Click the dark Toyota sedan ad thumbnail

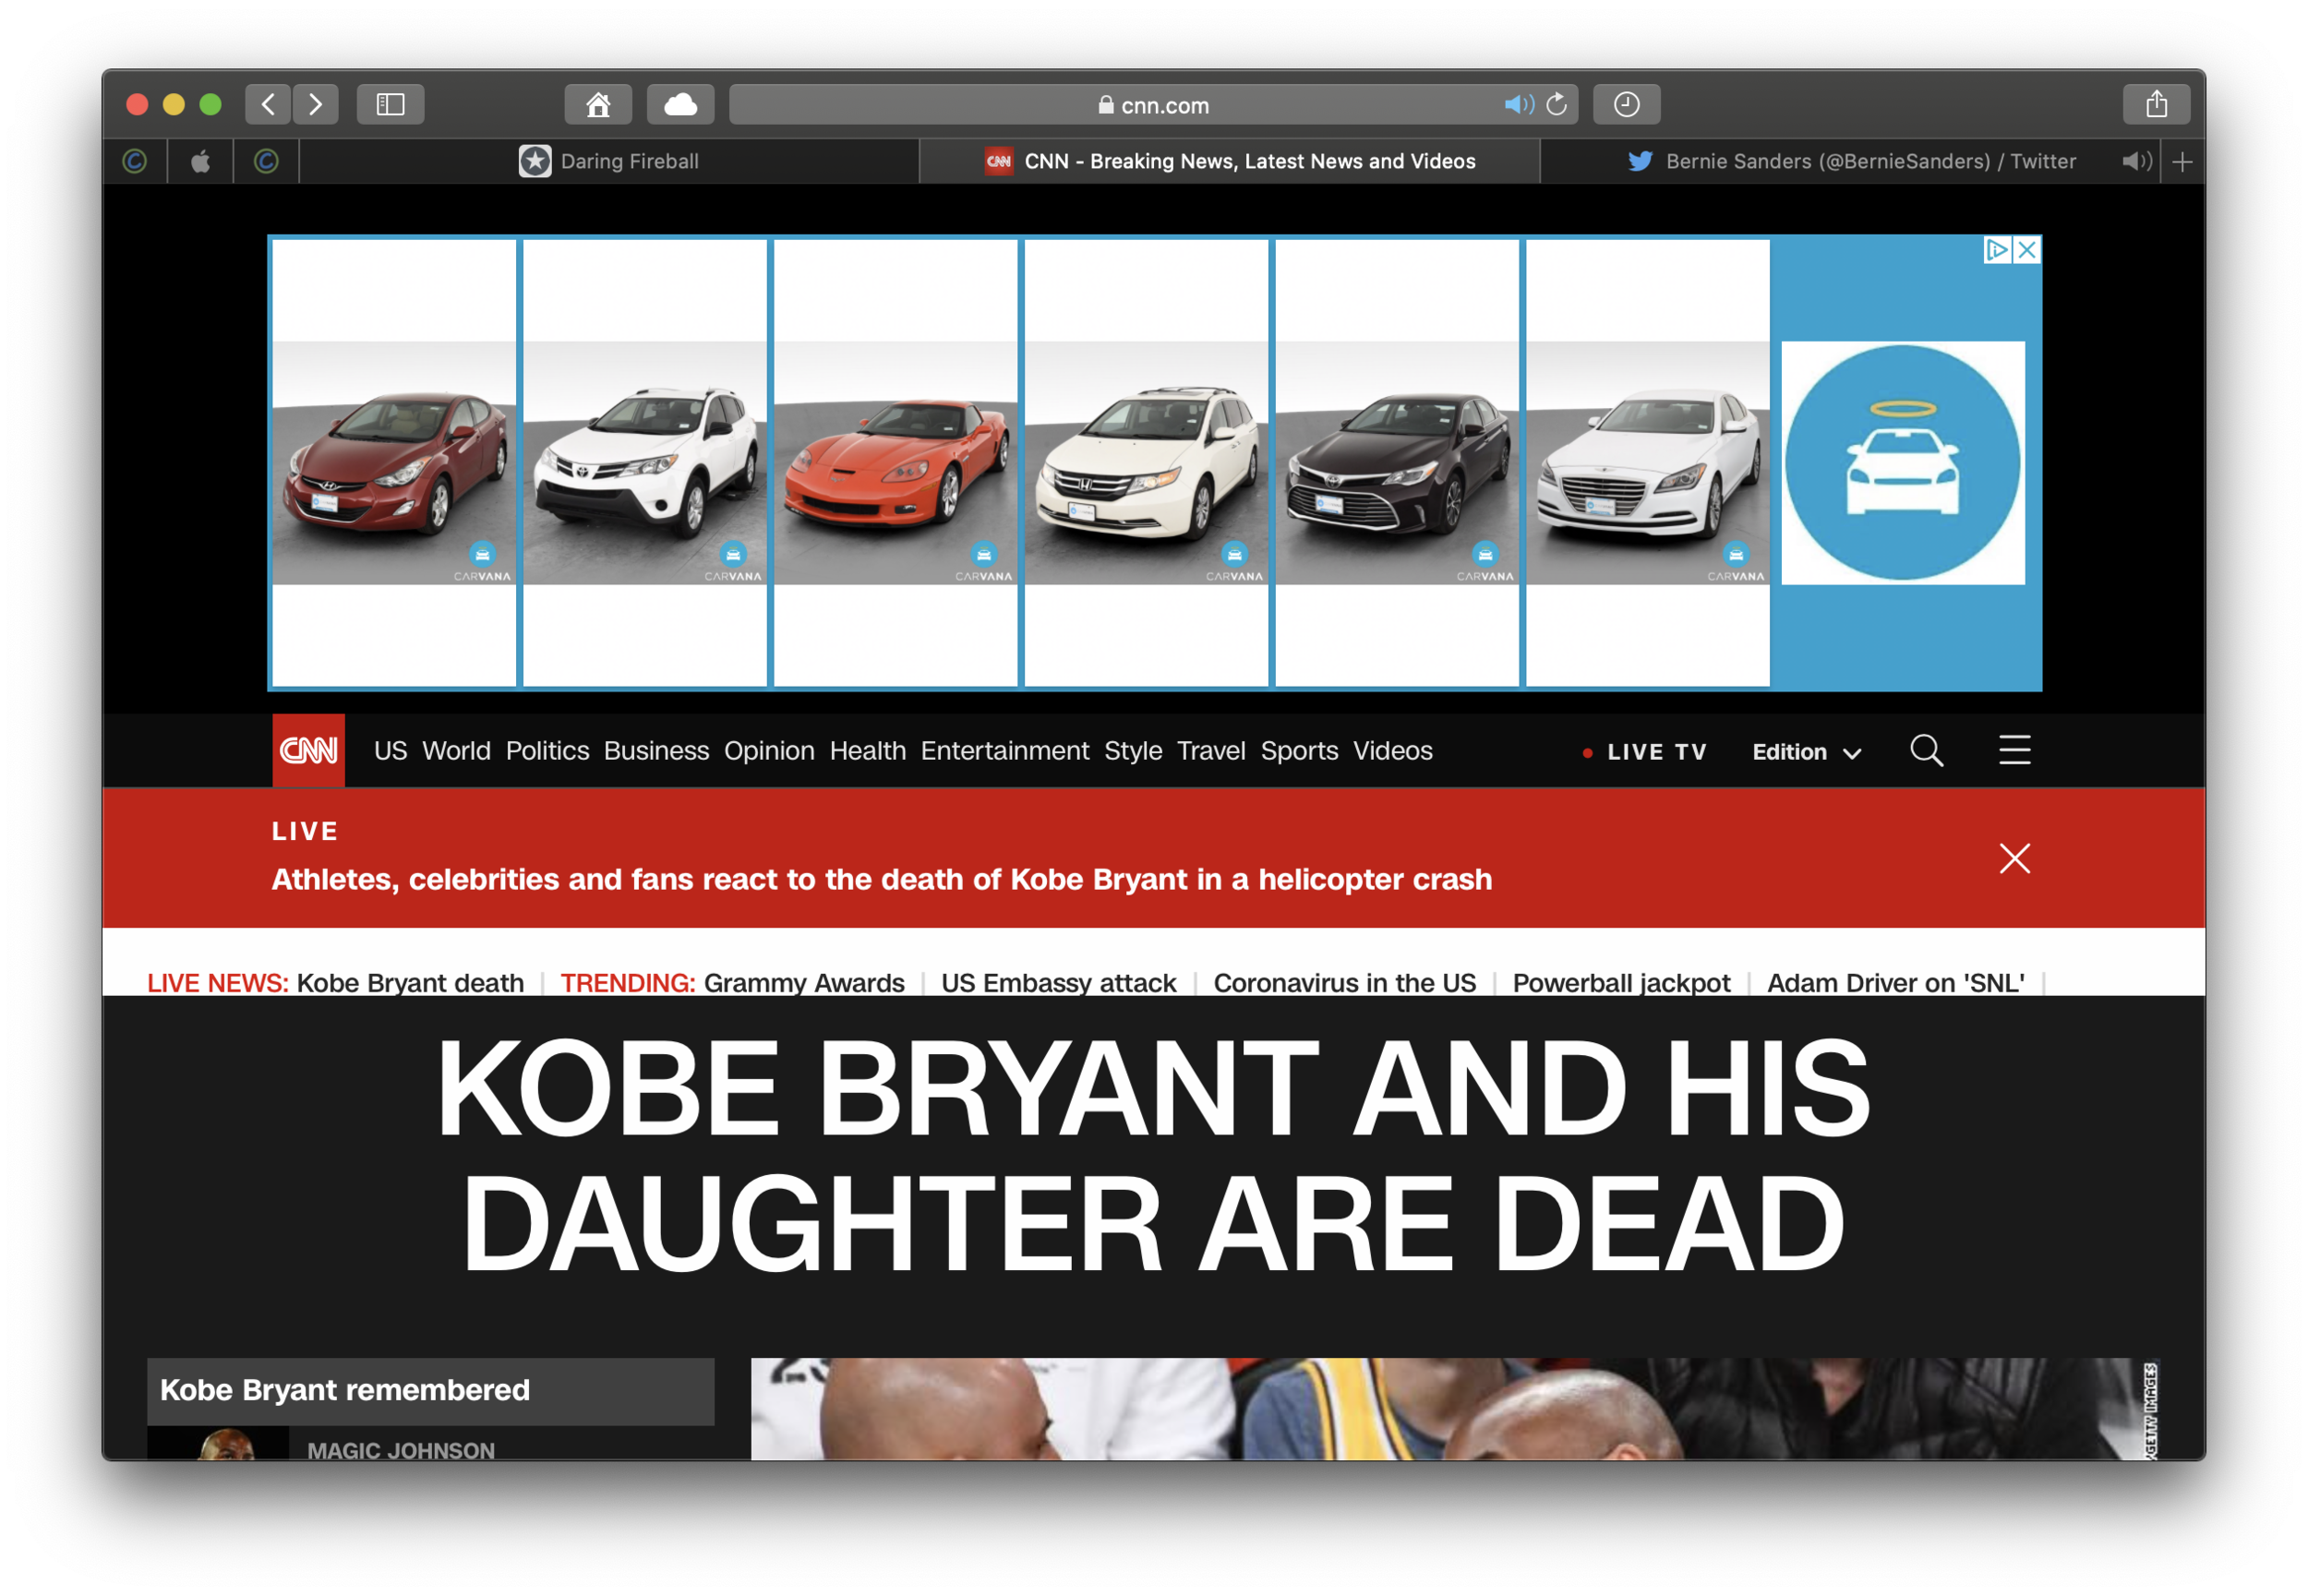click(x=1397, y=463)
